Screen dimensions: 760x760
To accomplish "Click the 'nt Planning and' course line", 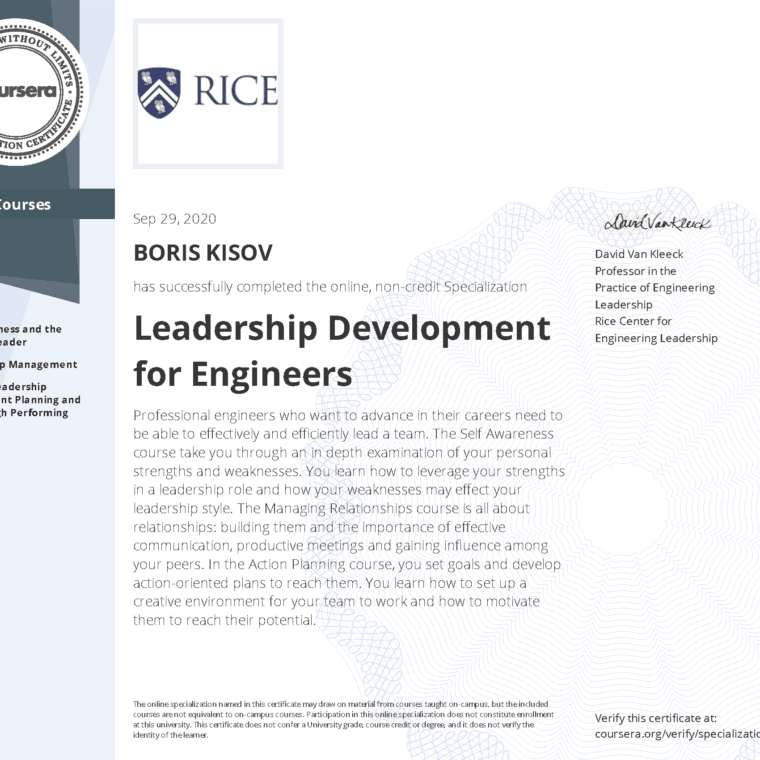I will point(40,400).
